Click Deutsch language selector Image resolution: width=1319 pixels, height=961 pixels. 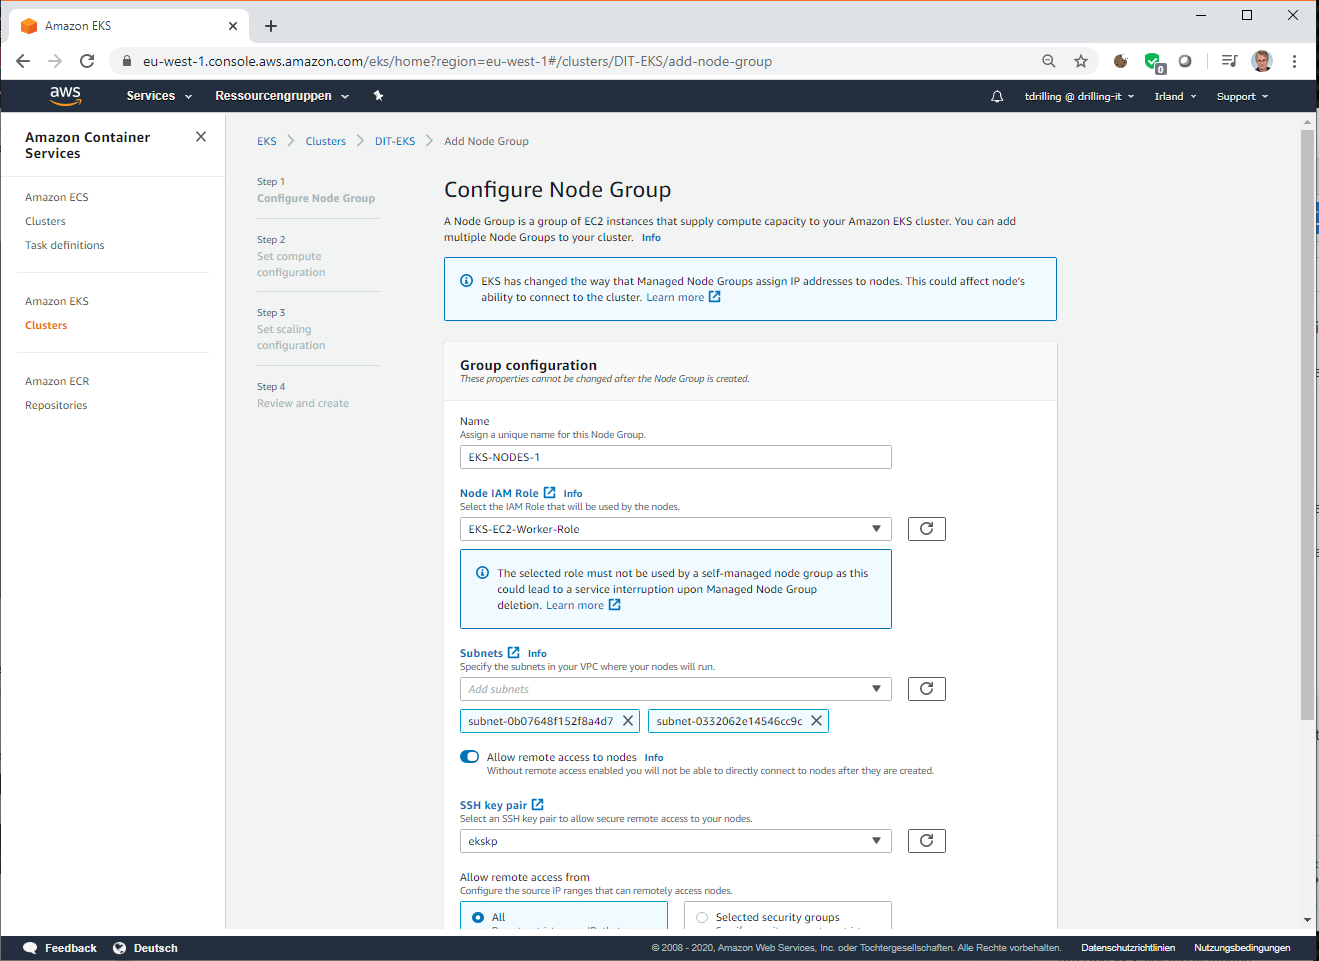tap(156, 948)
